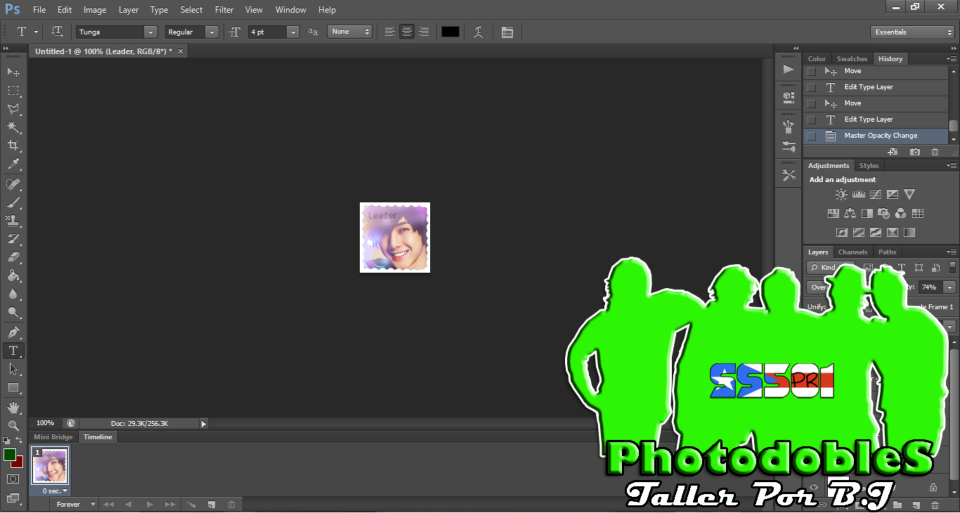Select the Path Selection tool
960x513 pixels.
tap(13, 369)
